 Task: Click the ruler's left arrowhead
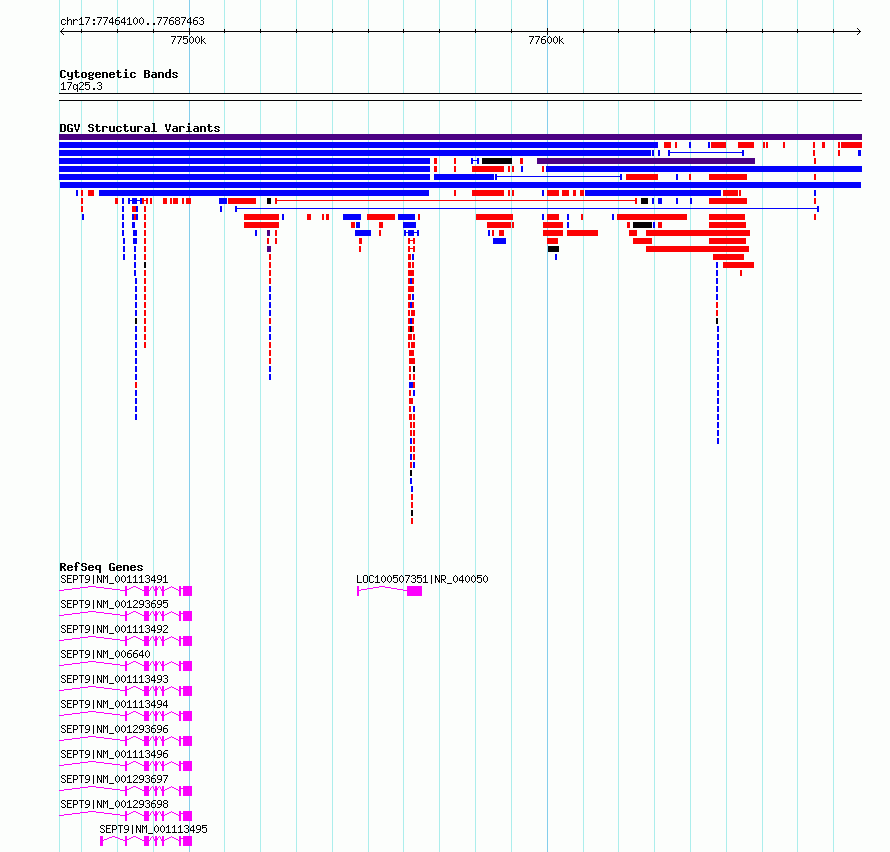pos(62,31)
